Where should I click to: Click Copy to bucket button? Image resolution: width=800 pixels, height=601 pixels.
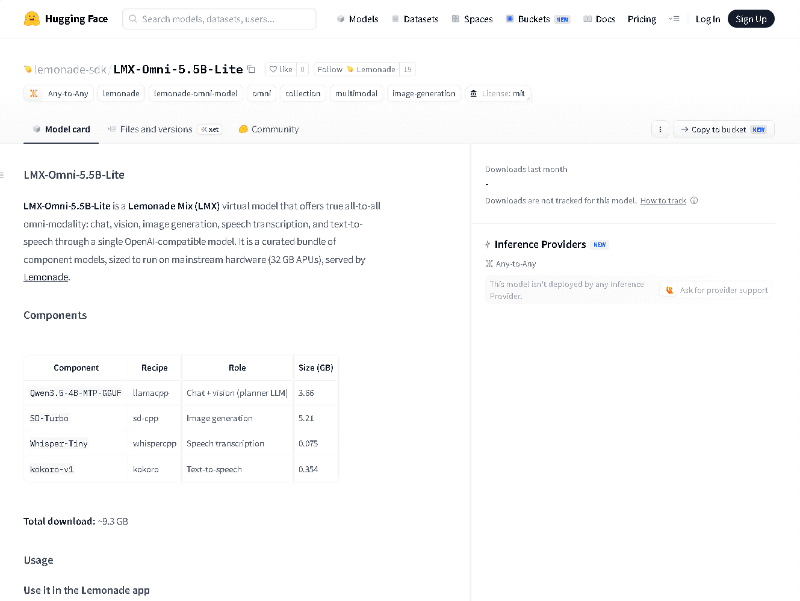pyautogui.click(x=723, y=129)
